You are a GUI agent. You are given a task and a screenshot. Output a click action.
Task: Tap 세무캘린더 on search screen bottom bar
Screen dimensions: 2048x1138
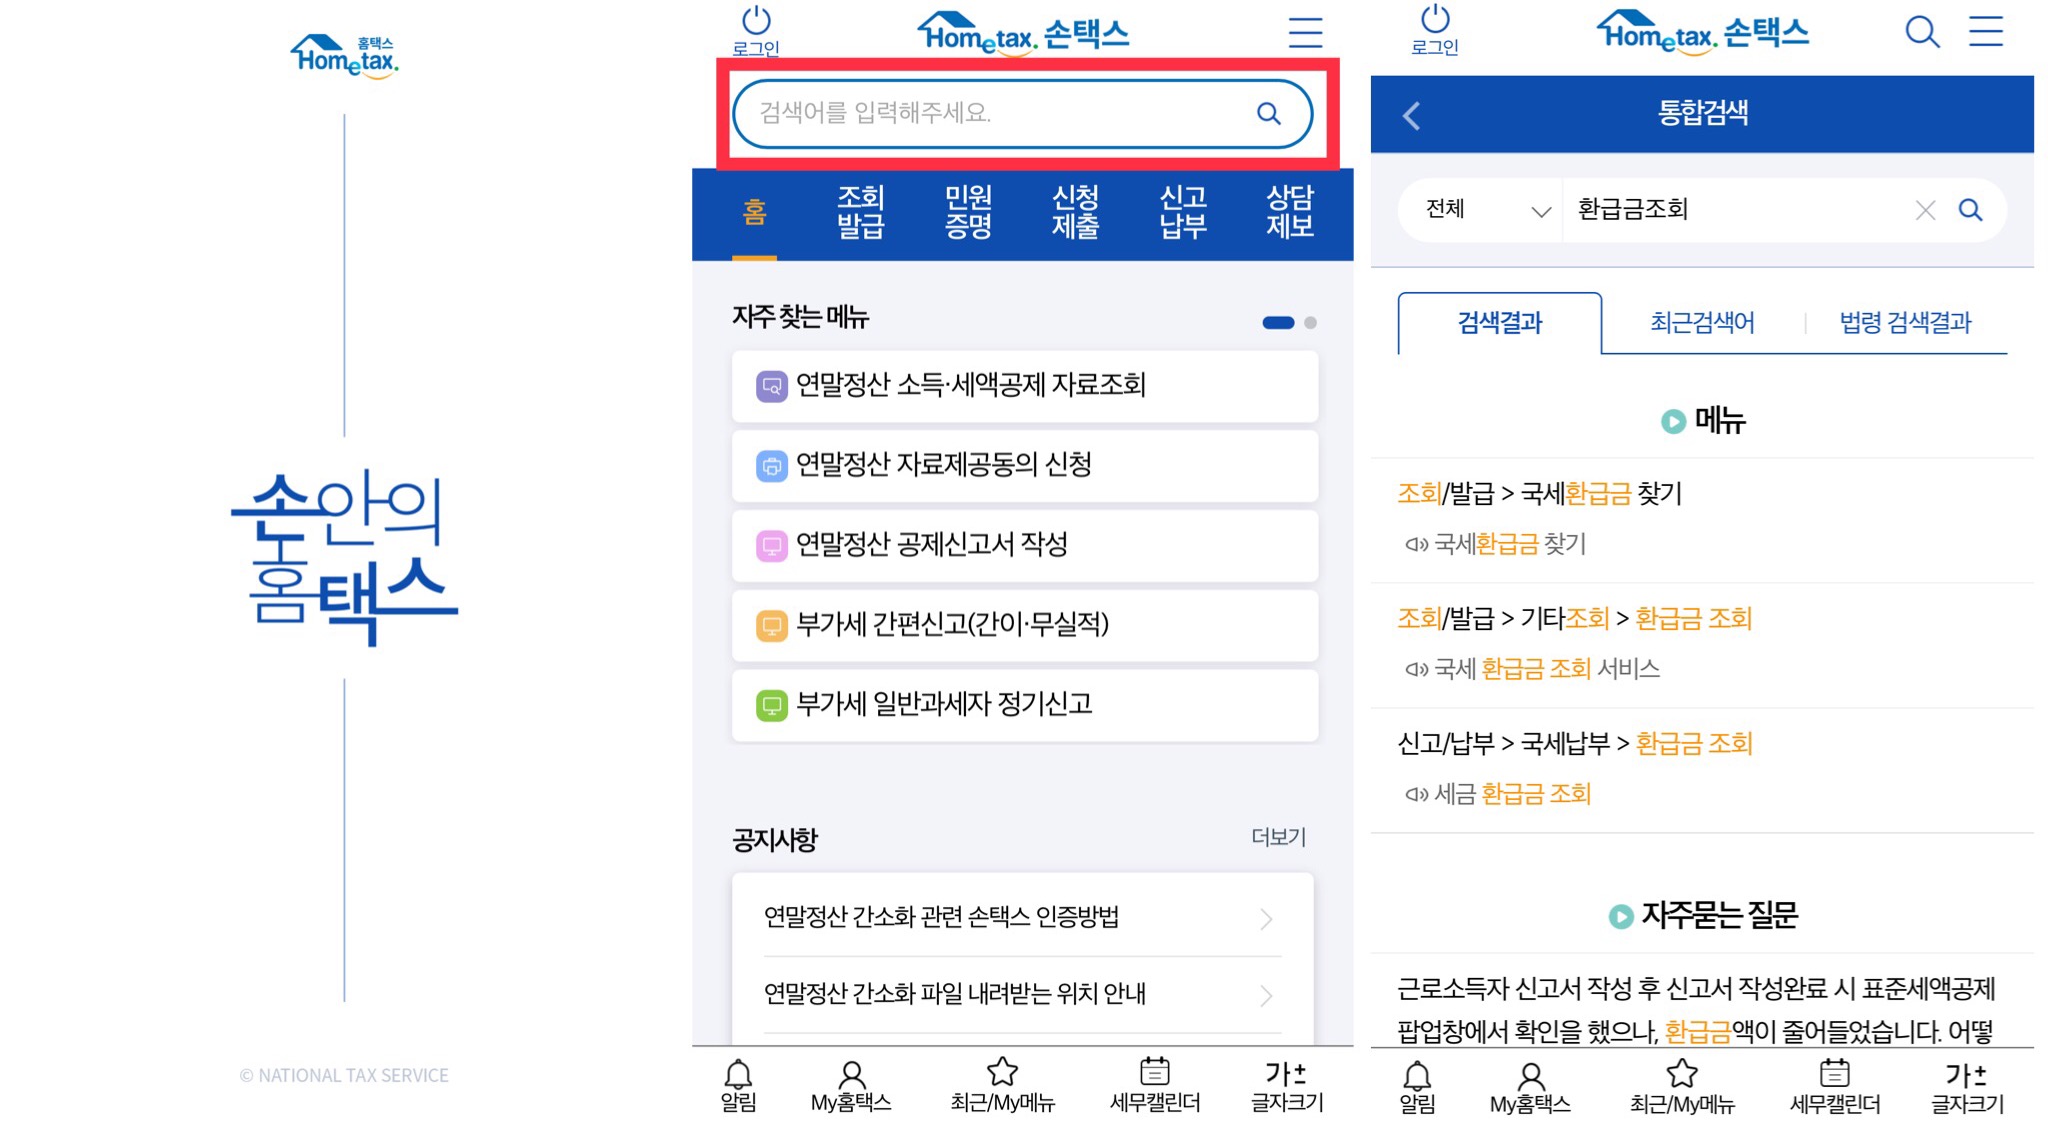[1835, 1088]
